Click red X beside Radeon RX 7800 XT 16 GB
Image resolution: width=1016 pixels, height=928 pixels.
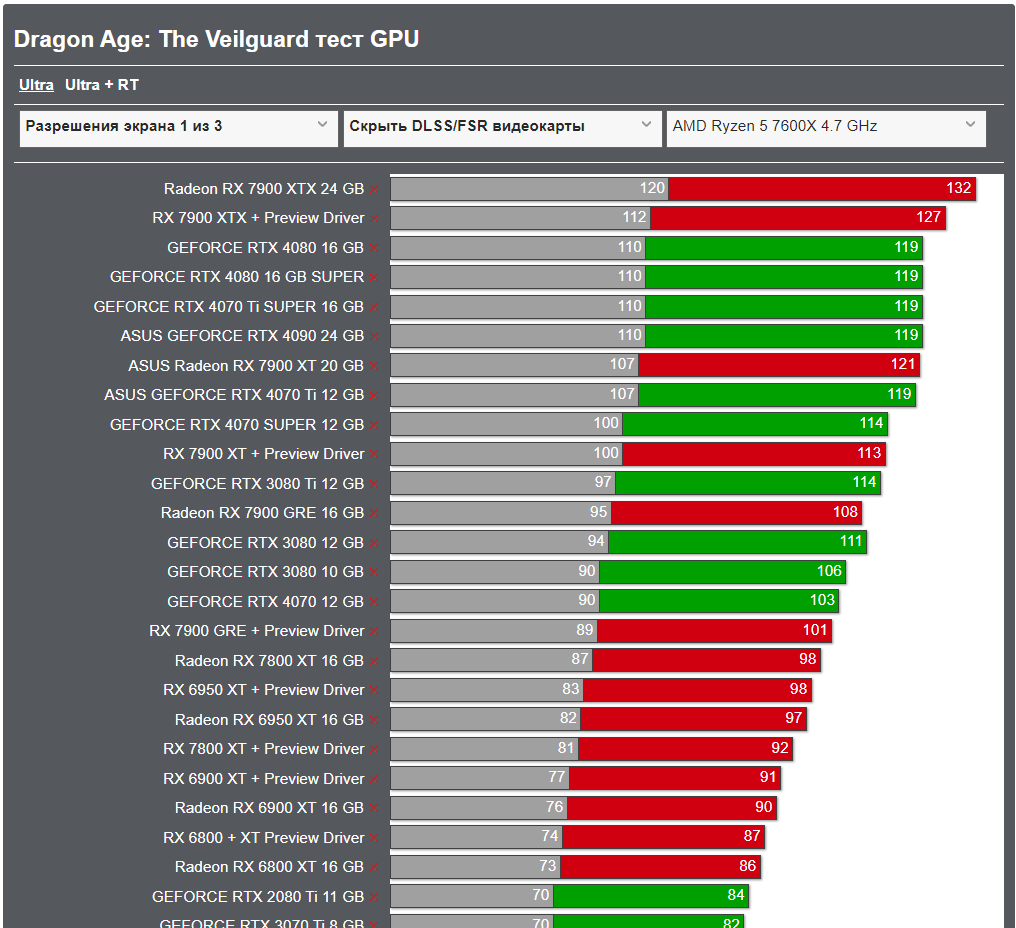click(374, 661)
